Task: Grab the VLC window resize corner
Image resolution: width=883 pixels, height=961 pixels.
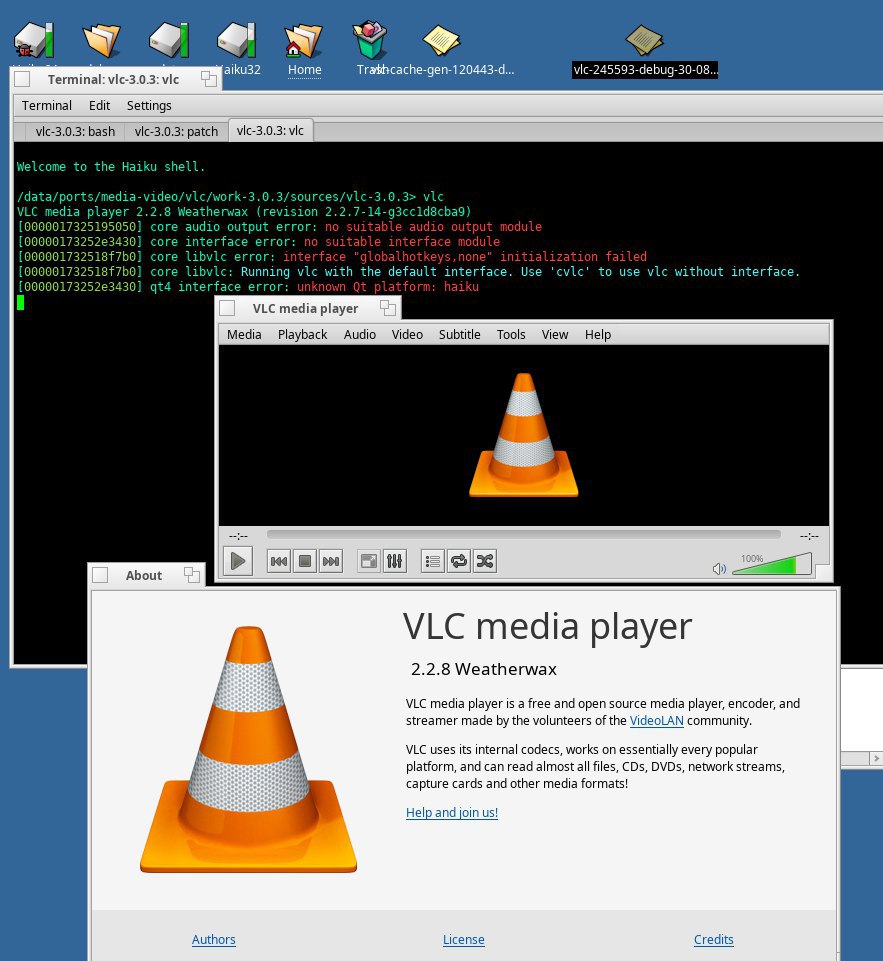Action: coord(824,572)
